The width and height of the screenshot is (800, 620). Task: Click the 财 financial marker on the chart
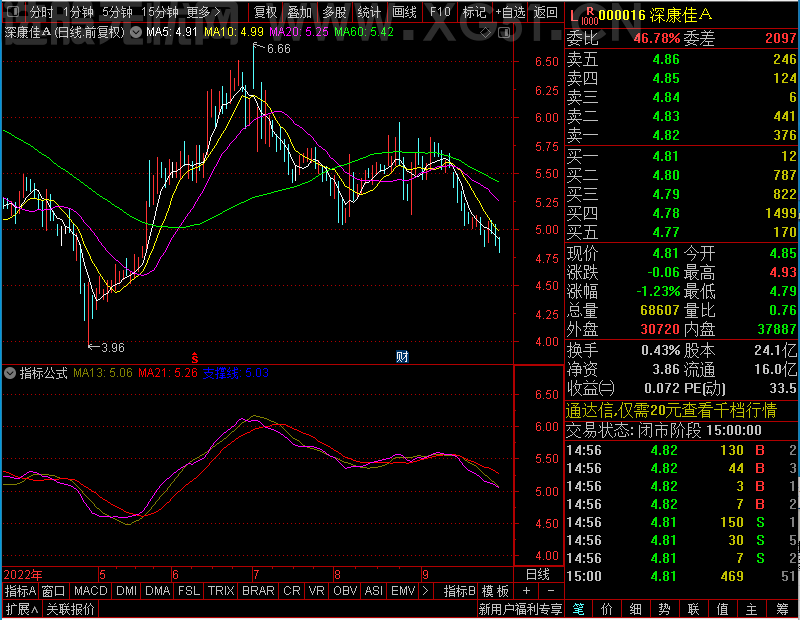[402, 357]
